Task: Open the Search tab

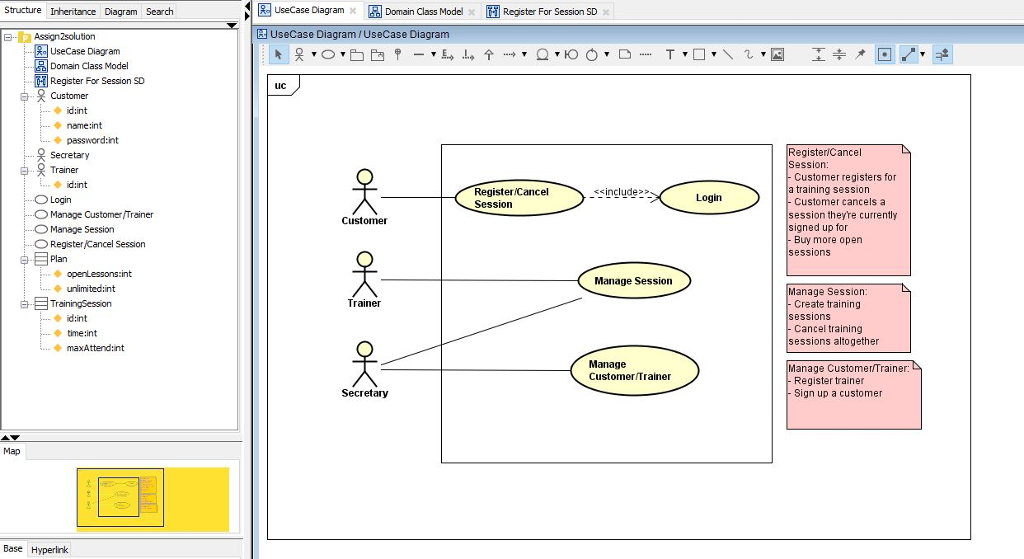Action: click(x=159, y=12)
